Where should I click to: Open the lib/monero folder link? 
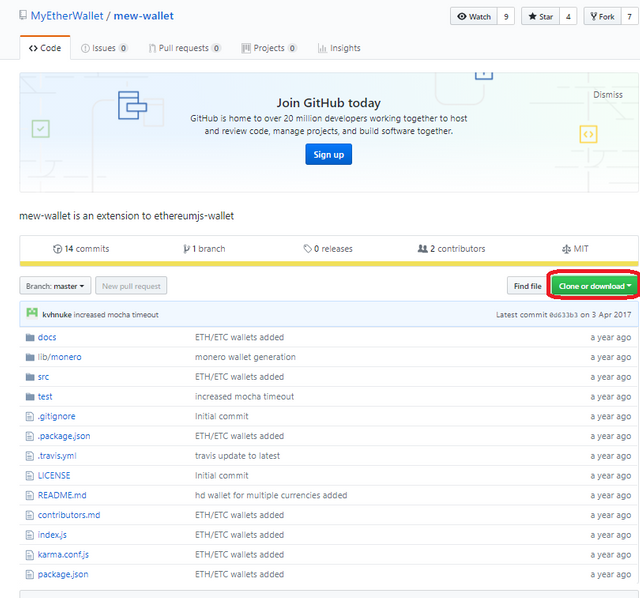(x=60, y=357)
